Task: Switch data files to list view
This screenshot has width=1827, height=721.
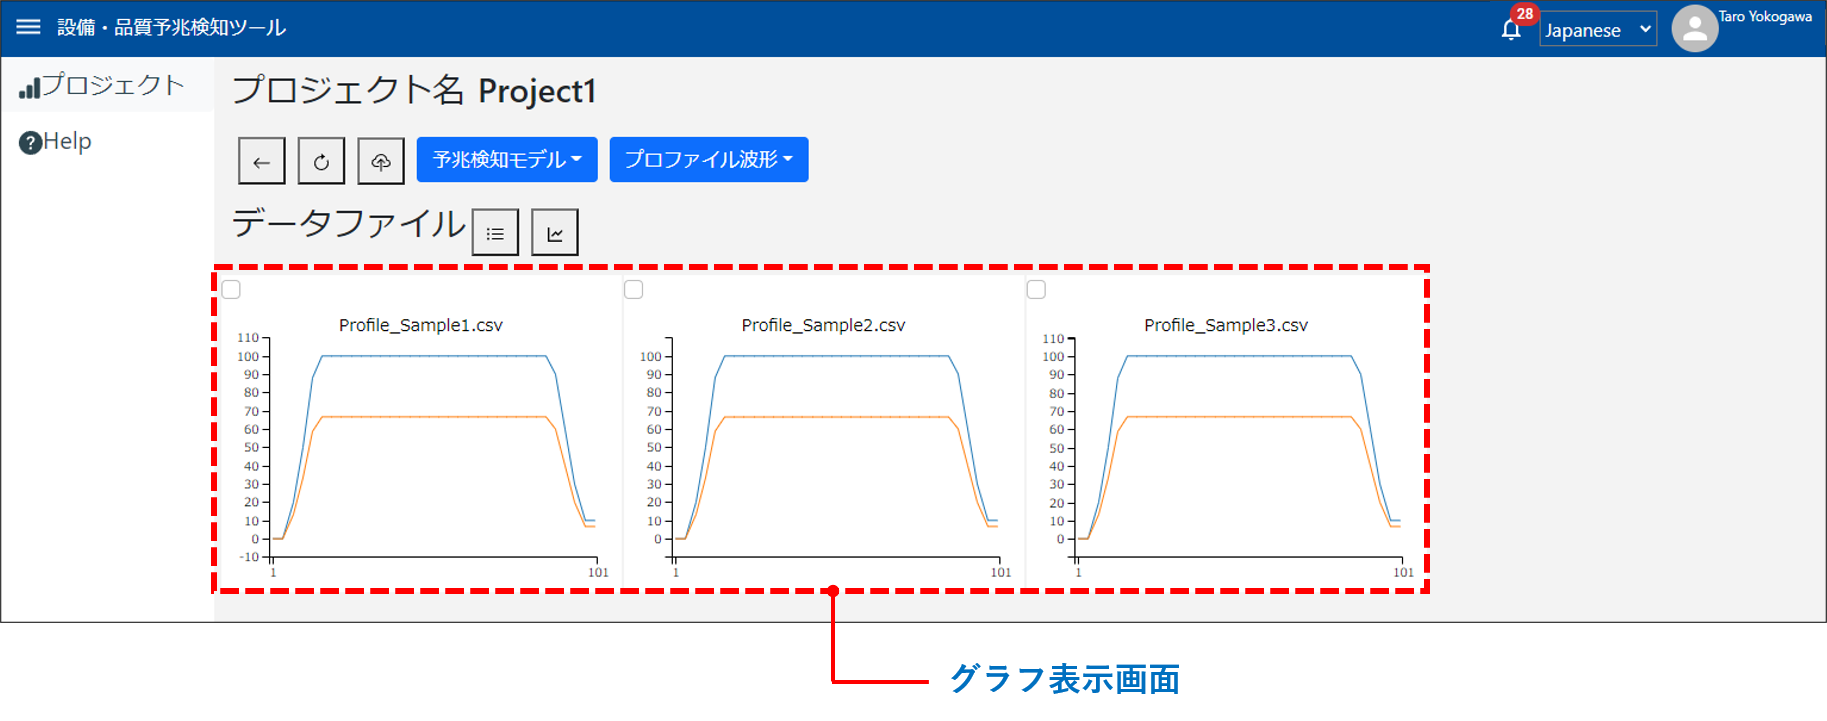Action: point(495,233)
